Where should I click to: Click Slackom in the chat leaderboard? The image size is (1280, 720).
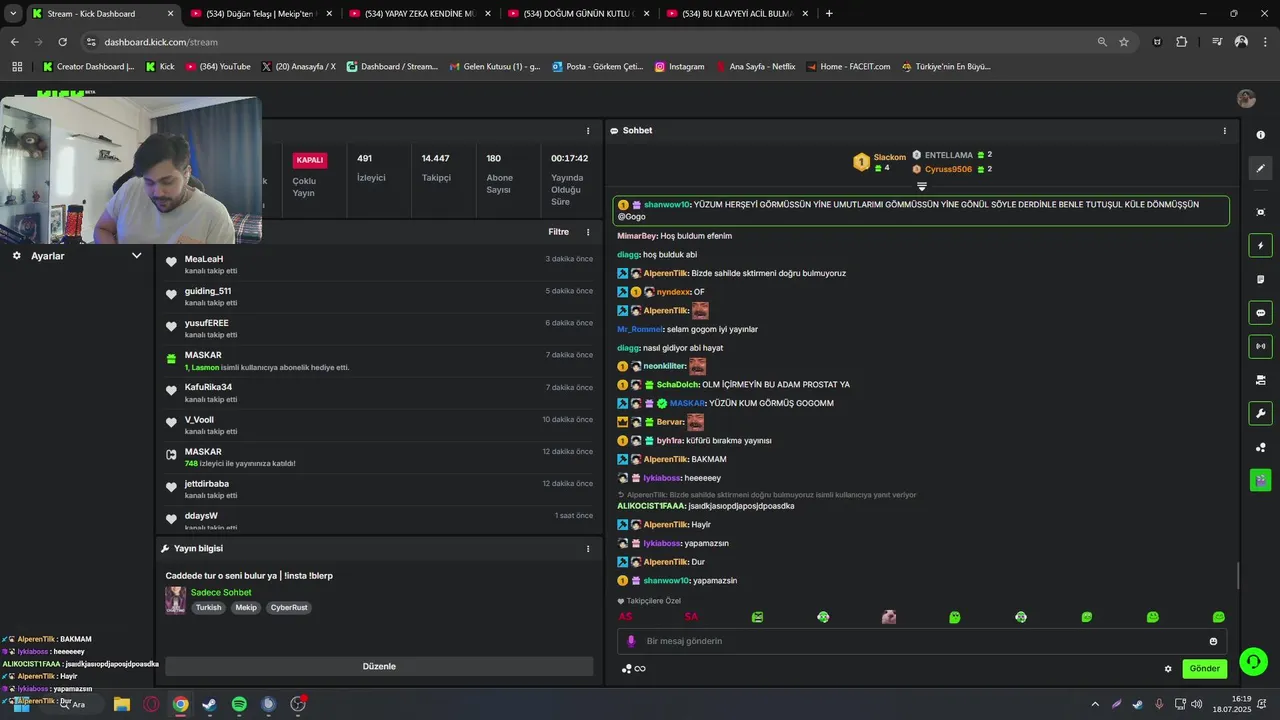(889, 157)
